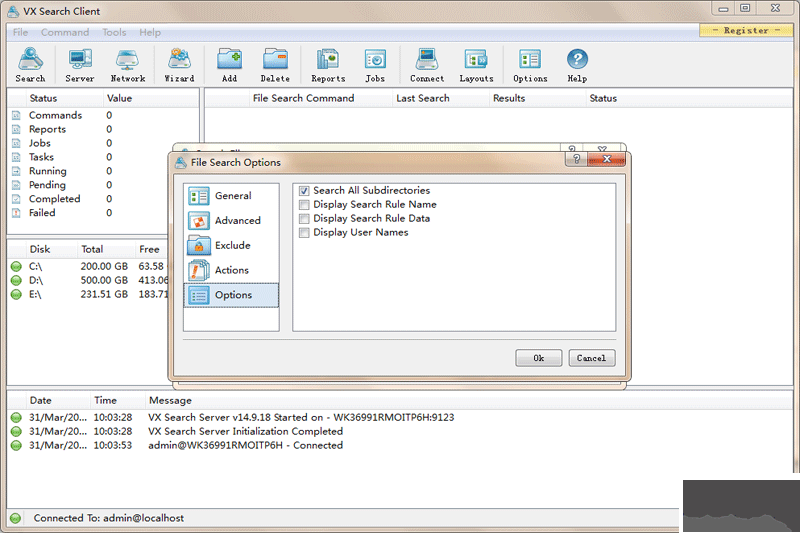Select the Jobs status row
The image size is (800, 533).
[x=103, y=143]
